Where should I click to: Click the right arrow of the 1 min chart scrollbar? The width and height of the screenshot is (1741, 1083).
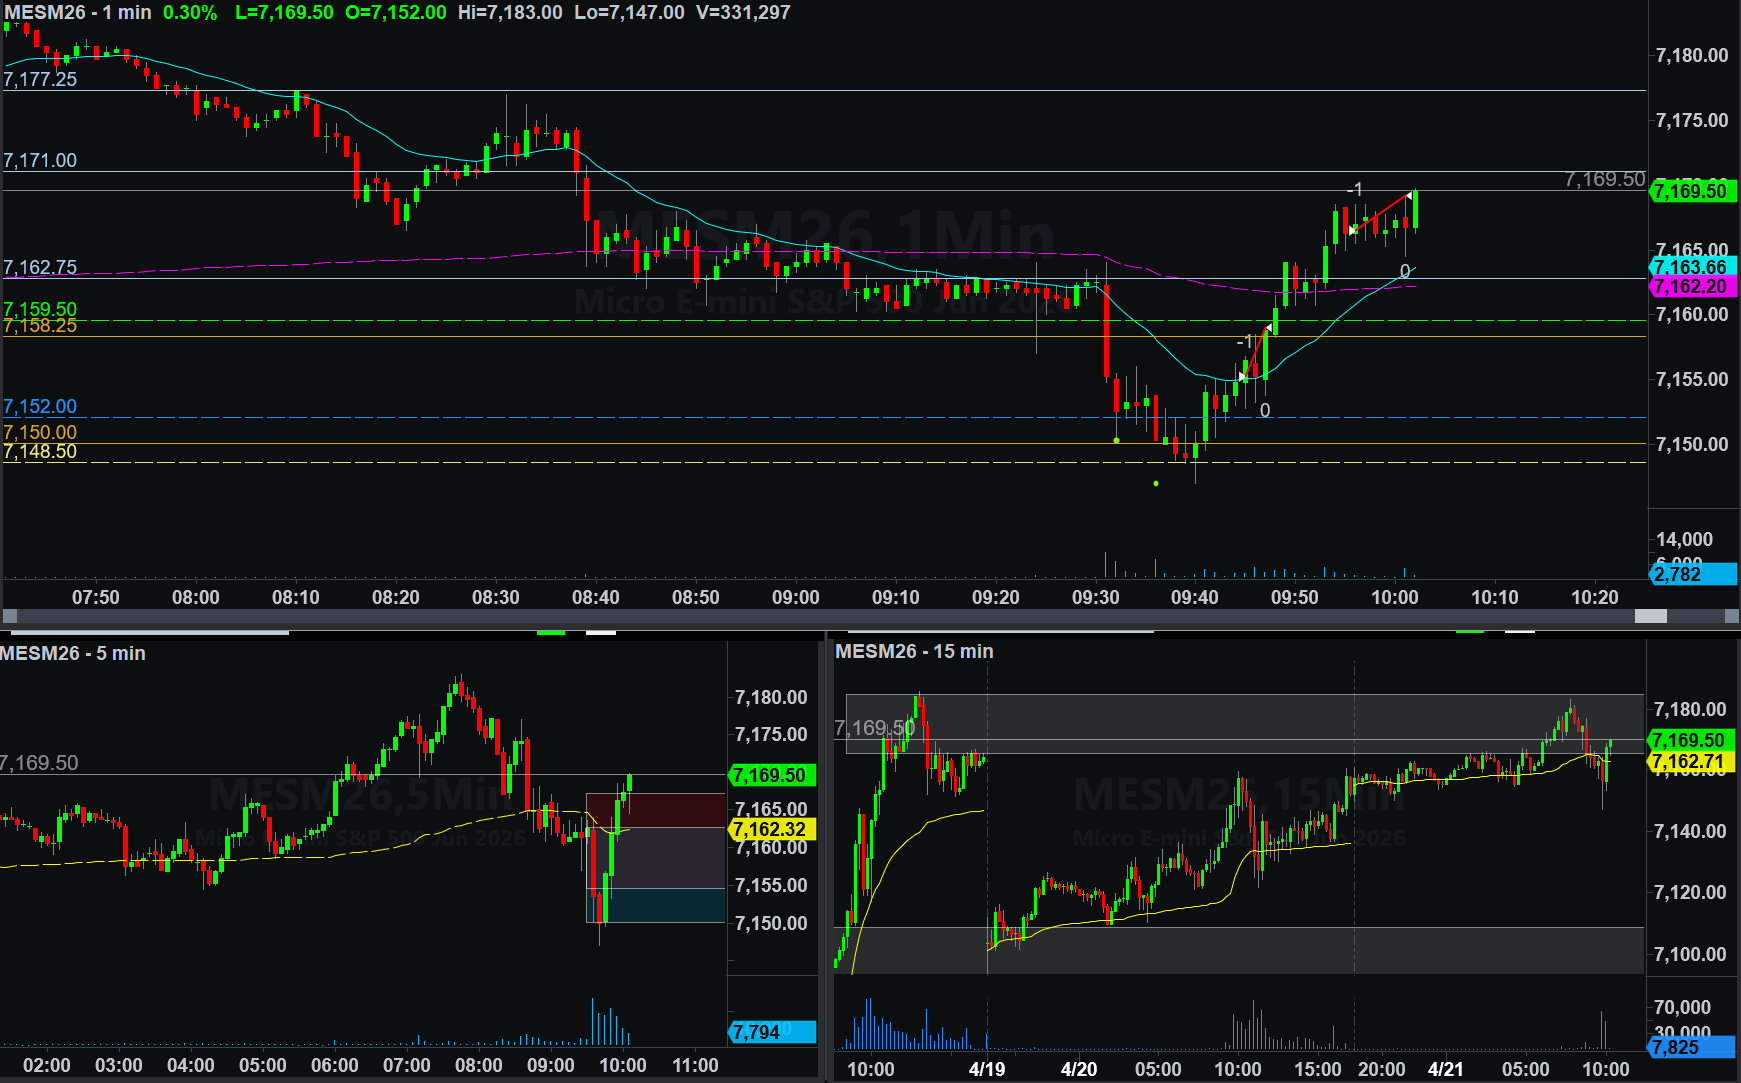pos(1731,616)
